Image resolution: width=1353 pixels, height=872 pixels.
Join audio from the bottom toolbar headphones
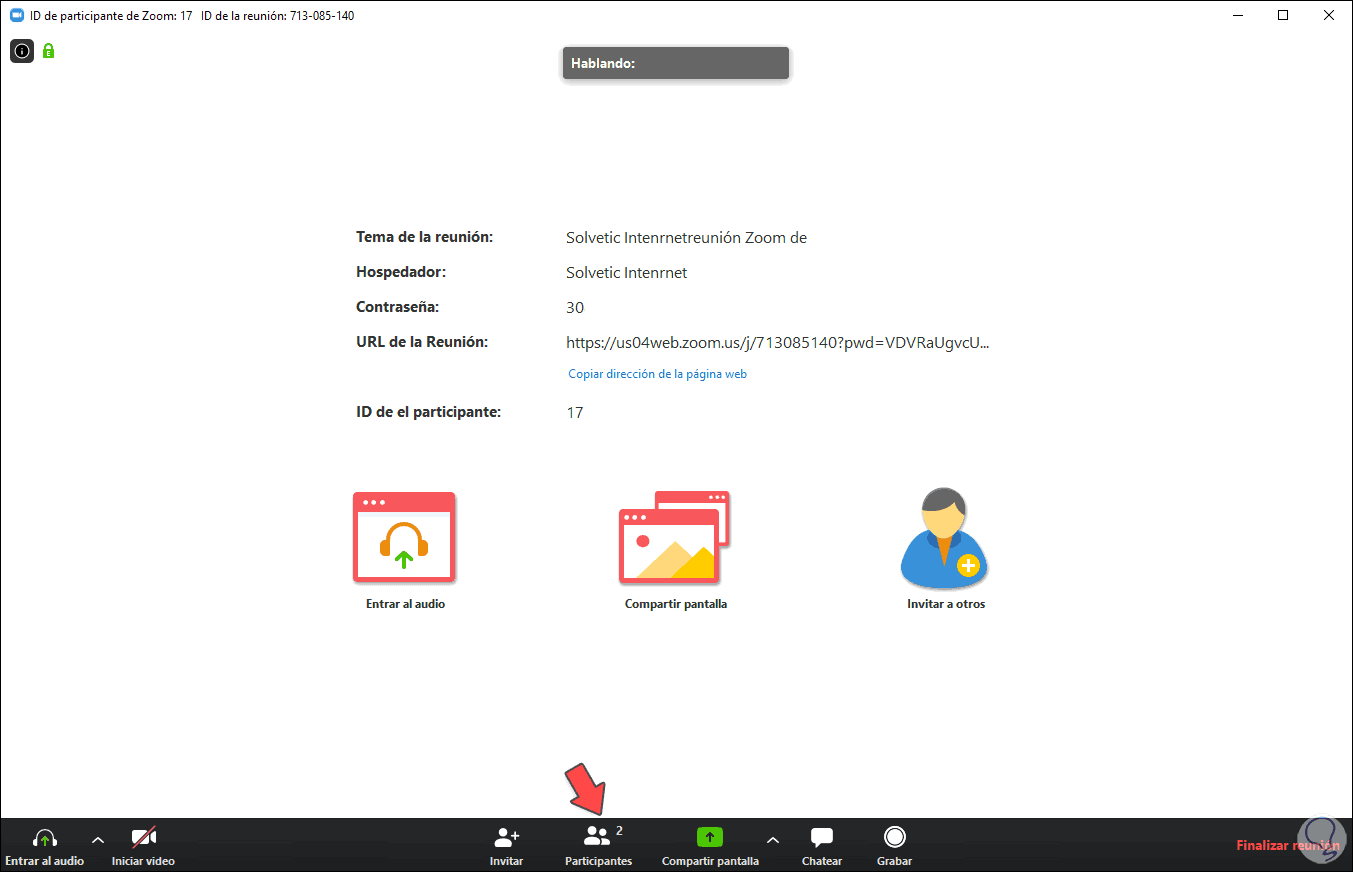[45, 846]
